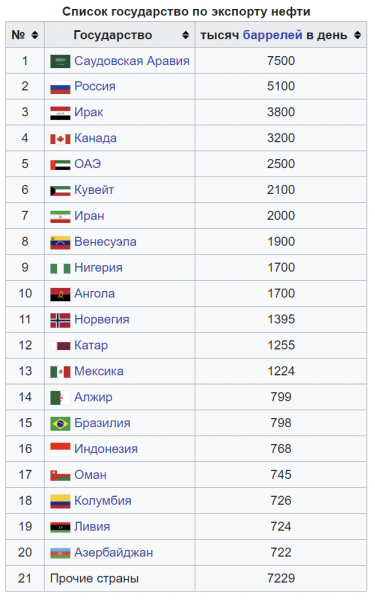Sort by тысяч баррелей в день arrows

point(357,35)
